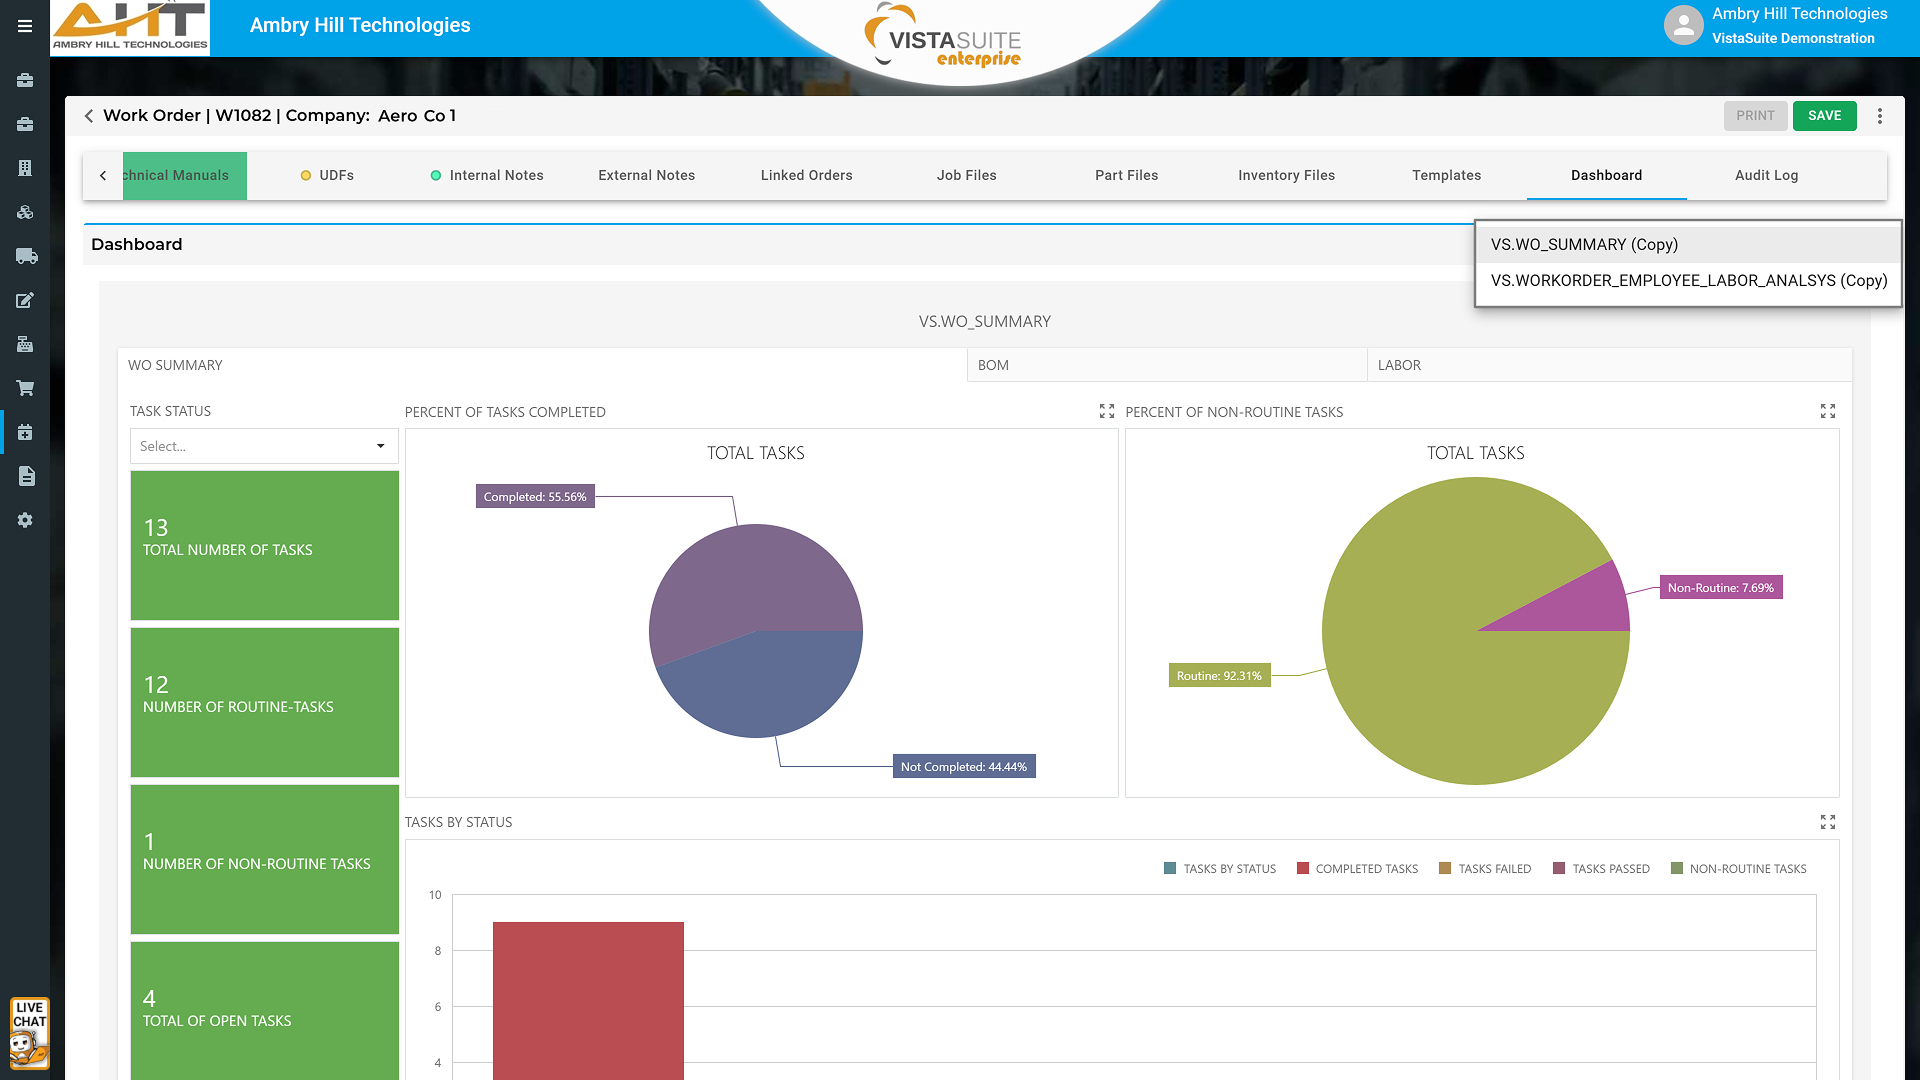
Task: Expand Percent of Tasks Completed chart fullscreen
Action: click(x=1106, y=411)
